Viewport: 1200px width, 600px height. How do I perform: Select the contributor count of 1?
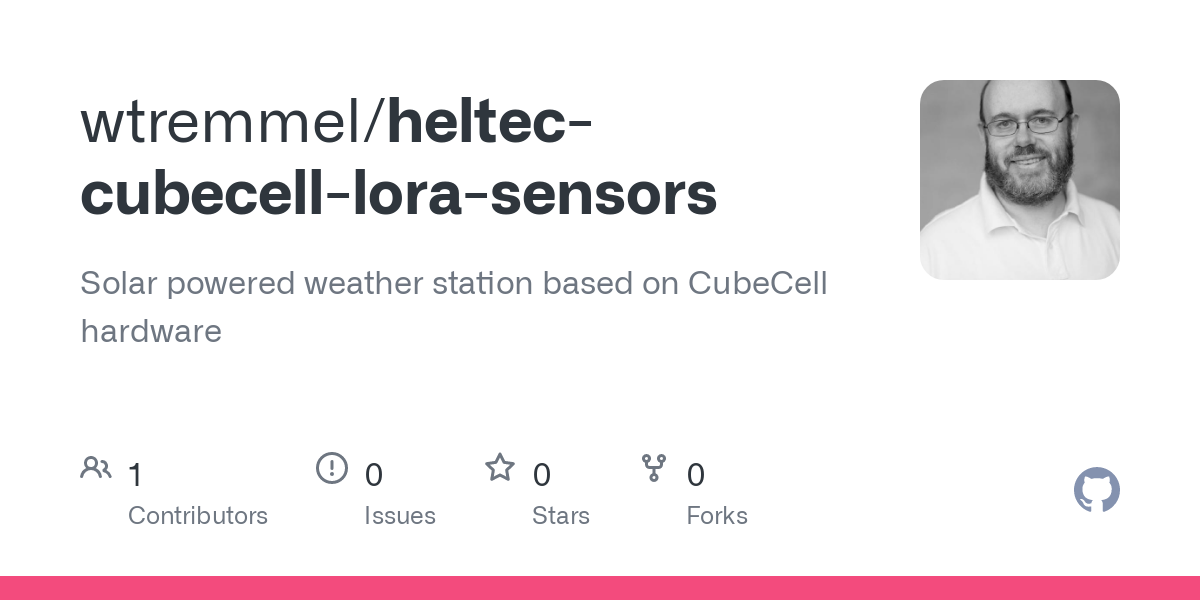click(x=136, y=475)
